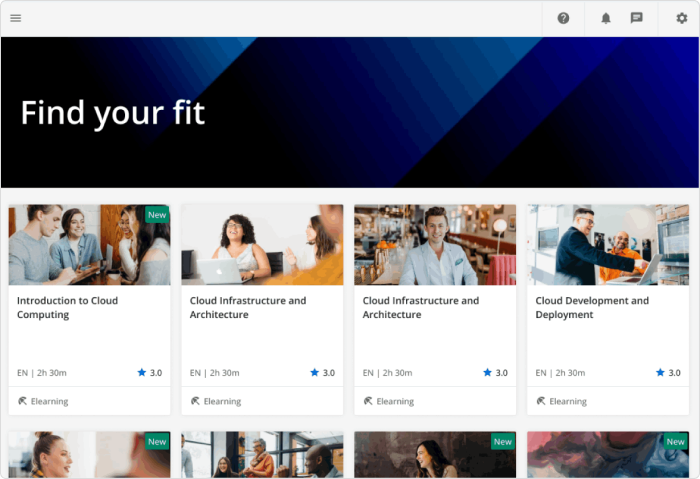Click 3.0 rating on Introduction to Cloud Computing
Image resolution: width=700 pixels, height=479 pixels.
156,373
